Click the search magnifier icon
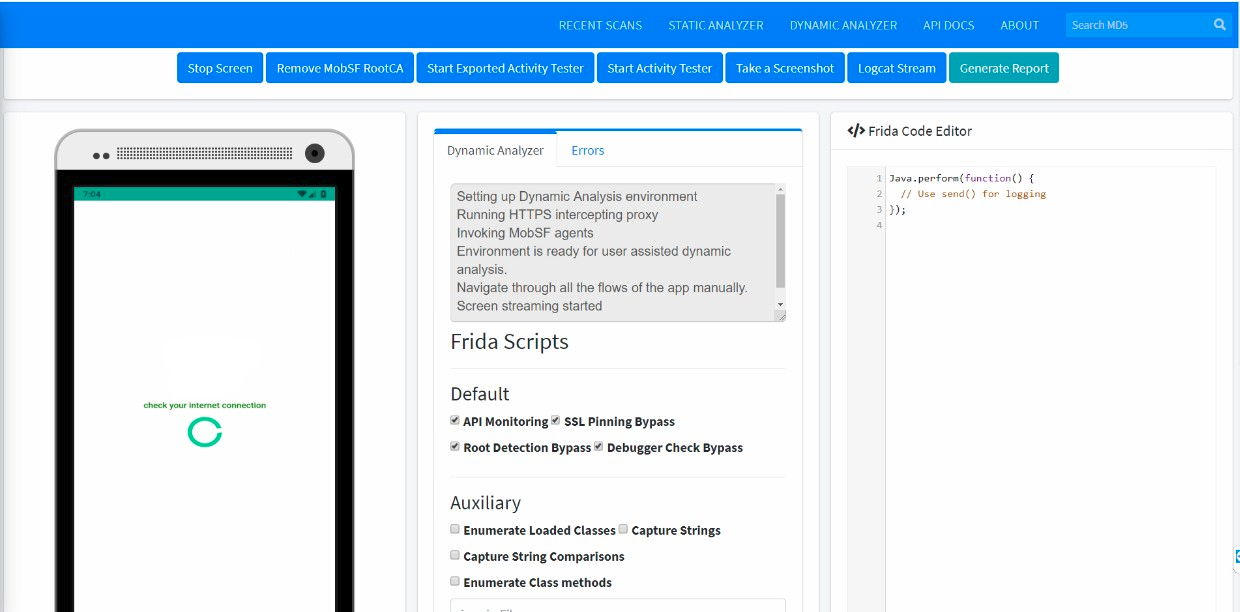Screen dimensions: 1240x612 (x=1220, y=24)
